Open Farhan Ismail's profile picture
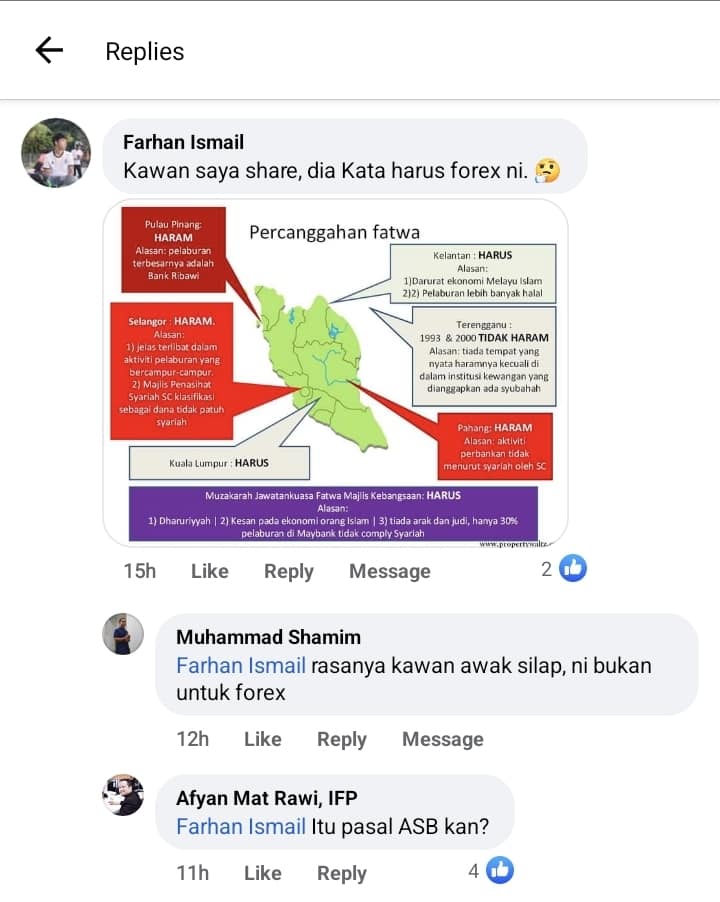Image resolution: width=720 pixels, height=902 pixels. pyautogui.click(x=56, y=152)
